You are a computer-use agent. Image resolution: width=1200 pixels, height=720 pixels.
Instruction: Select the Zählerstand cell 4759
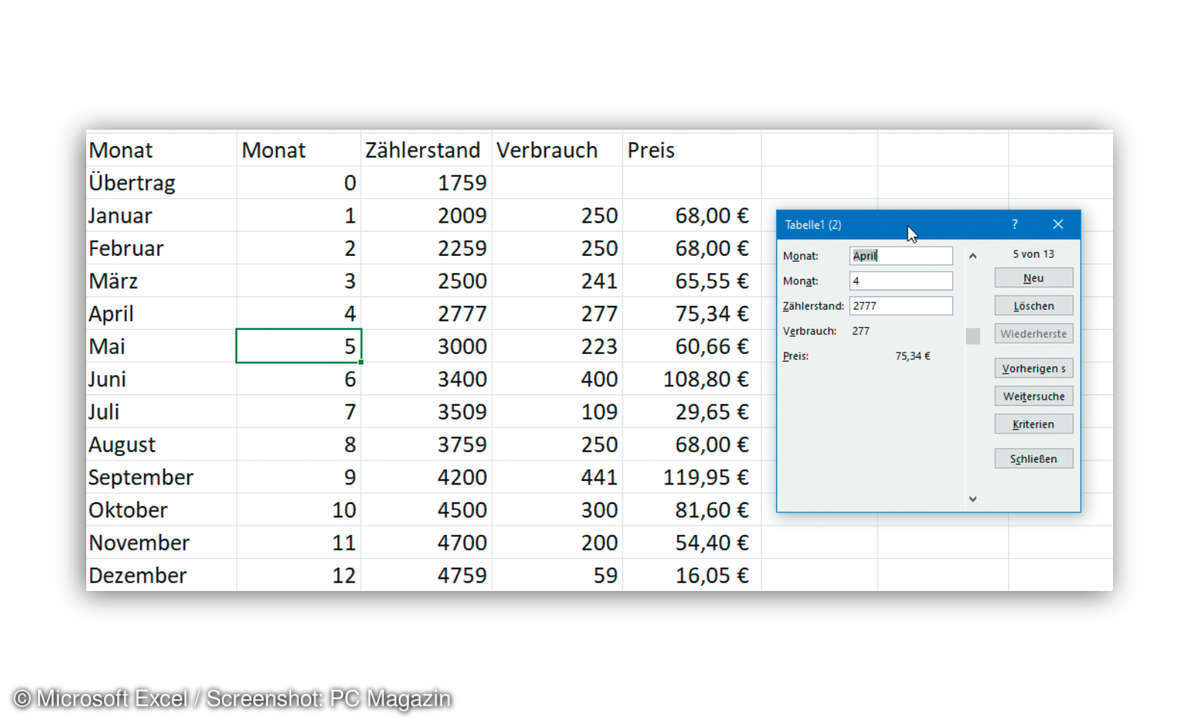coord(427,575)
